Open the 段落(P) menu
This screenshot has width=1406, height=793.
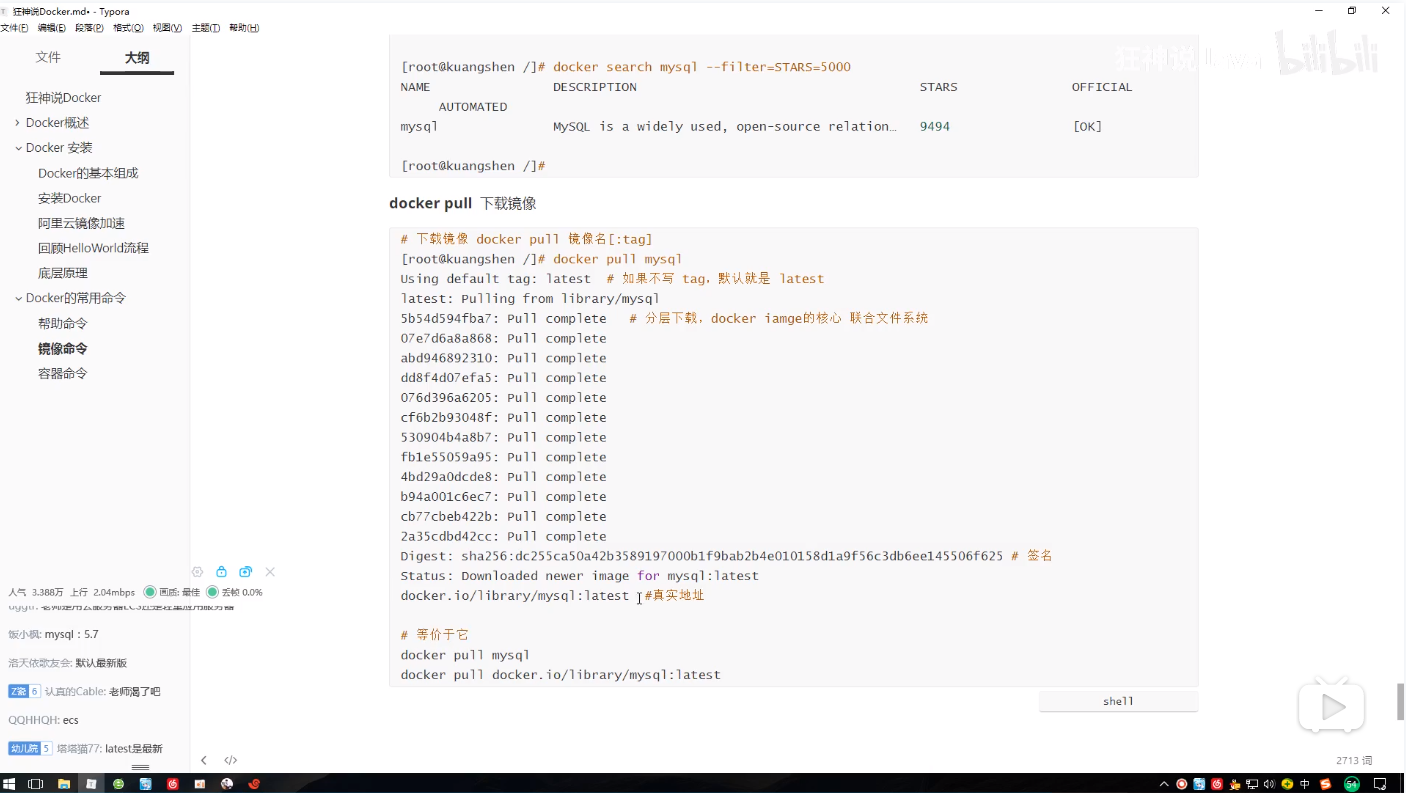point(89,28)
